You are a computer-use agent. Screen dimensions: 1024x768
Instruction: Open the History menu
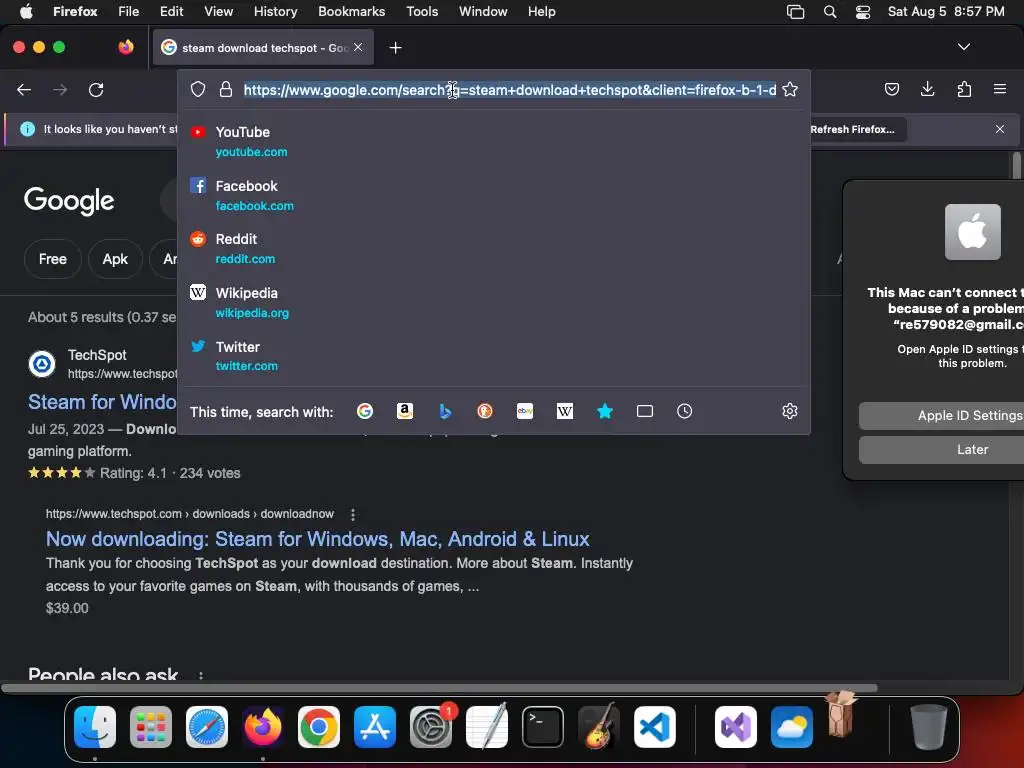click(276, 12)
